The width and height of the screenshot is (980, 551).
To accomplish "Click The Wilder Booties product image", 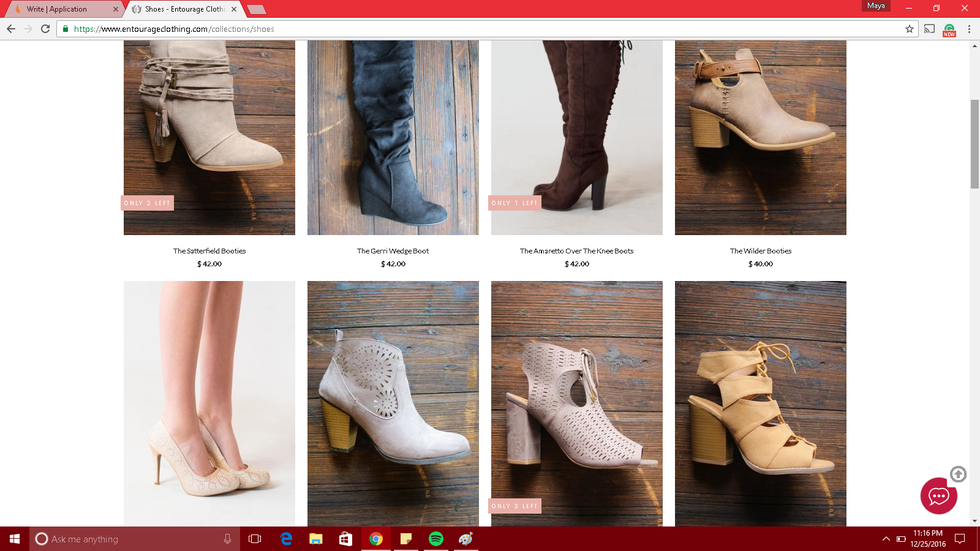I will coord(760,138).
